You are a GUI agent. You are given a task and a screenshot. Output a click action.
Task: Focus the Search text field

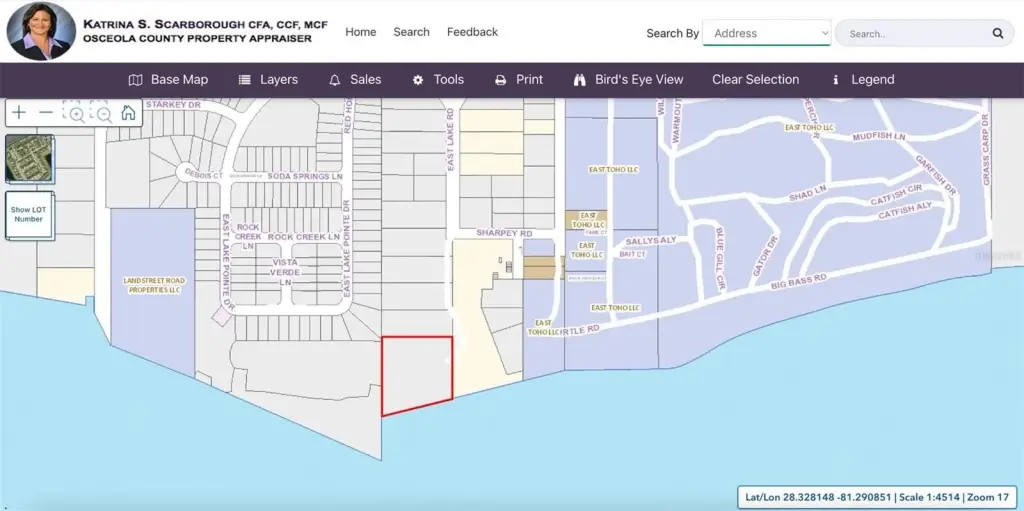[914, 33]
